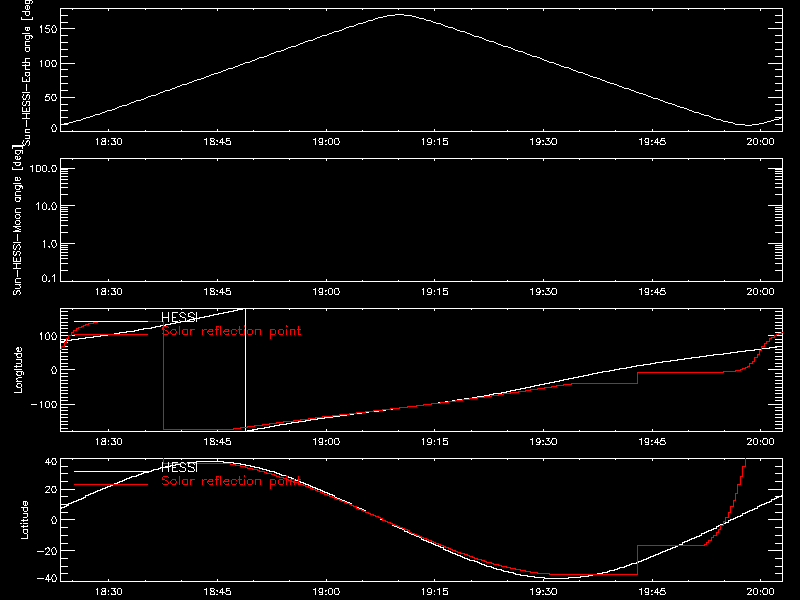
Task: Click 18:45 under the Longitude plot
Action: 217,442
